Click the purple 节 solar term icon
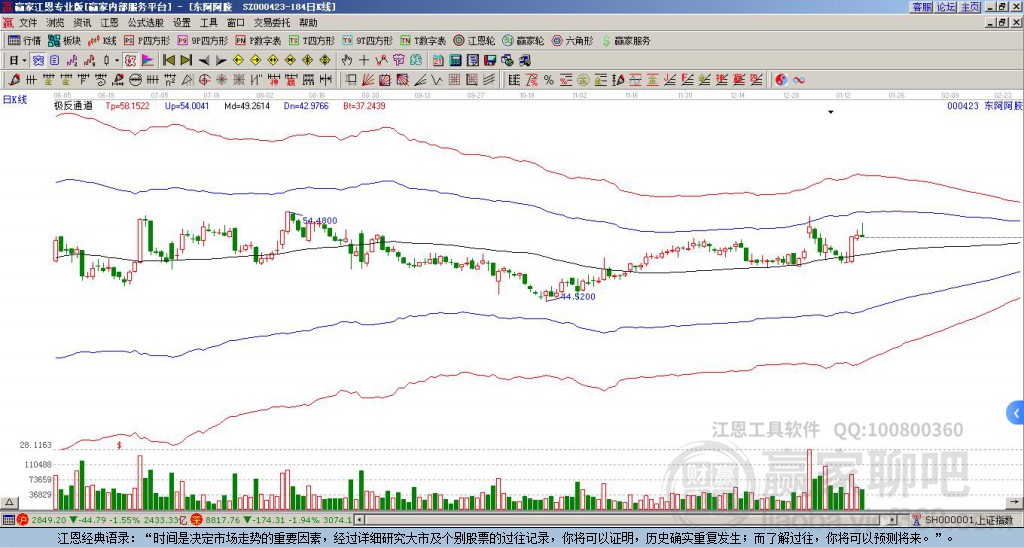The image size is (1024, 548). [x=398, y=60]
